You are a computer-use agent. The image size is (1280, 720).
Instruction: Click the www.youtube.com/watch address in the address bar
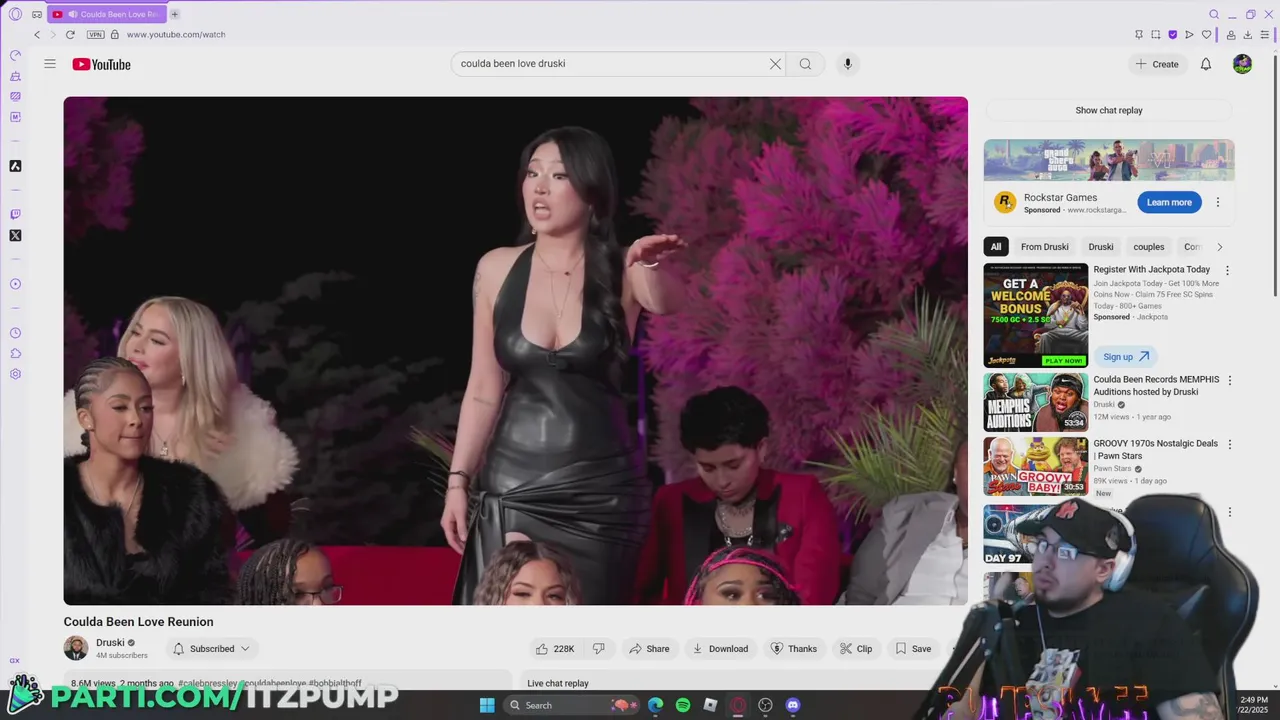click(x=176, y=34)
